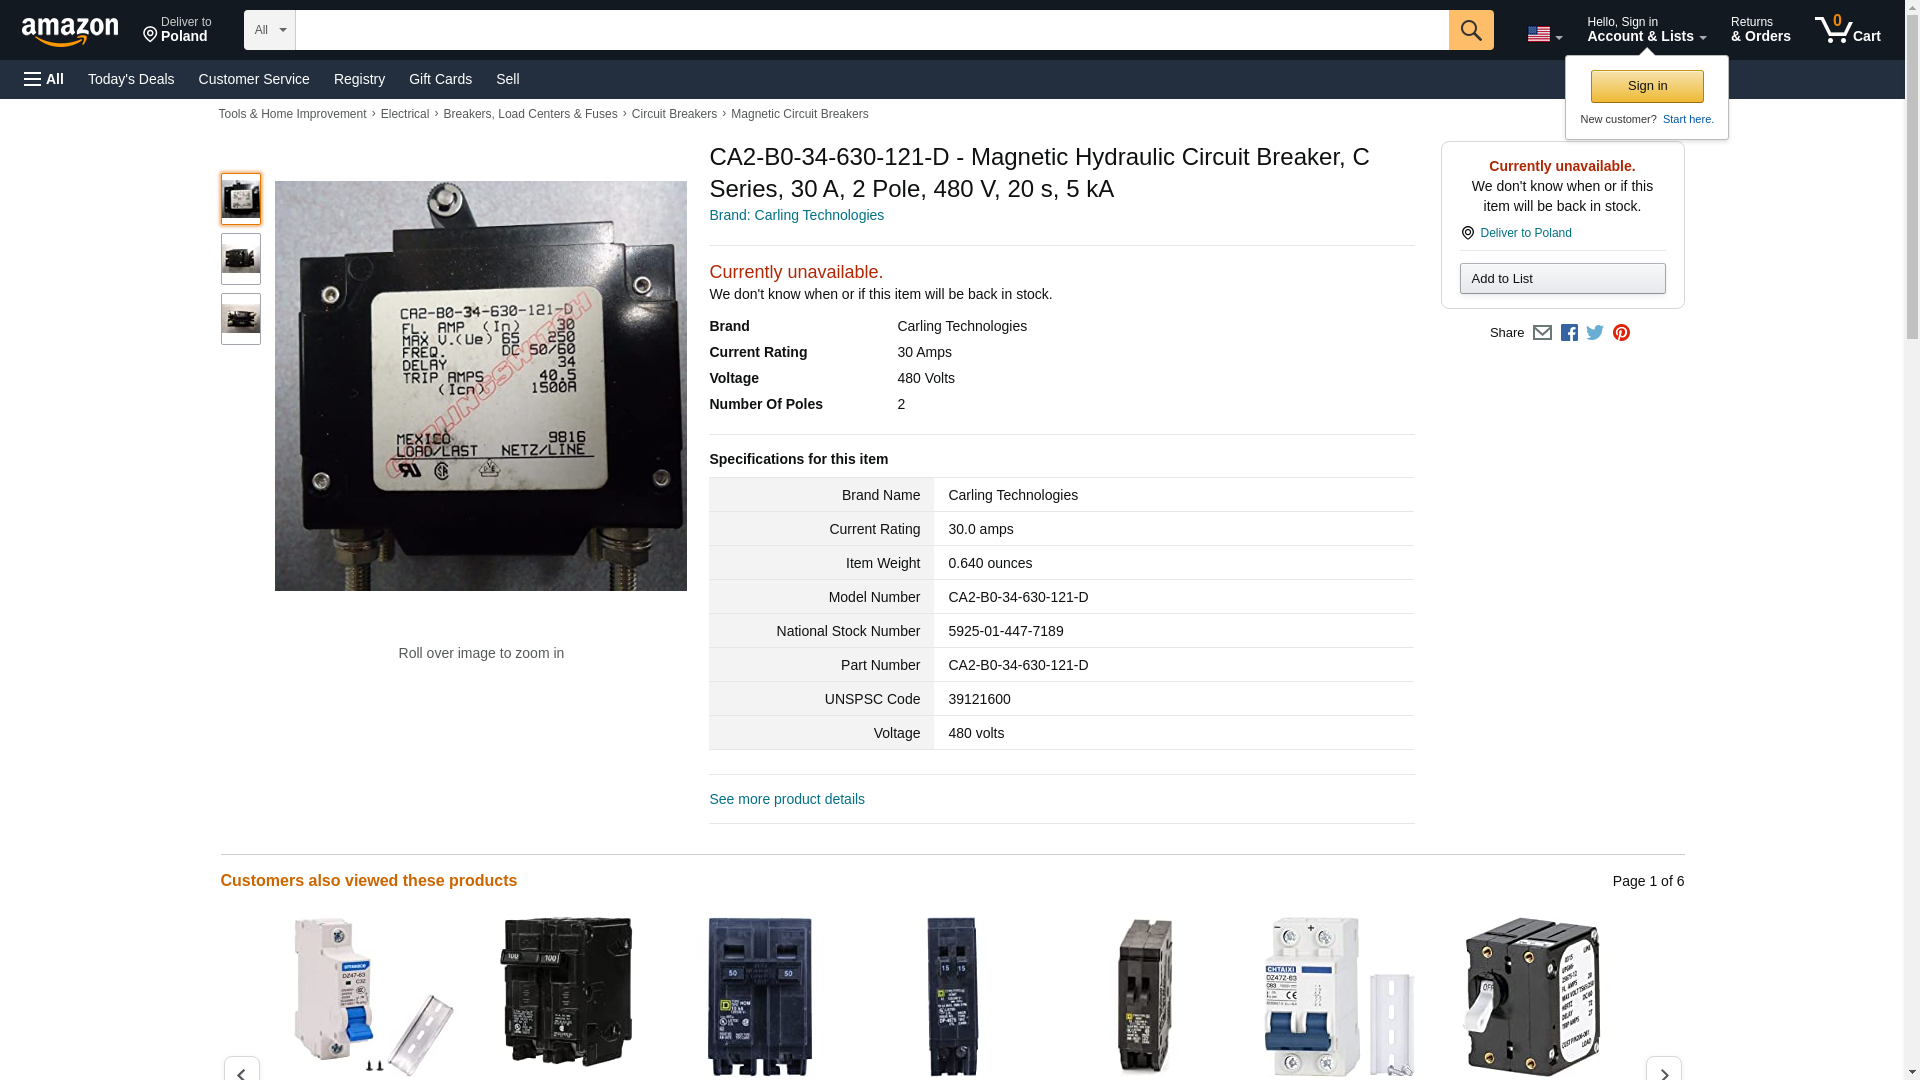1920x1080 pixels.
Task: Click the Brand: Carling Technologies link
Action: (796, 215)
